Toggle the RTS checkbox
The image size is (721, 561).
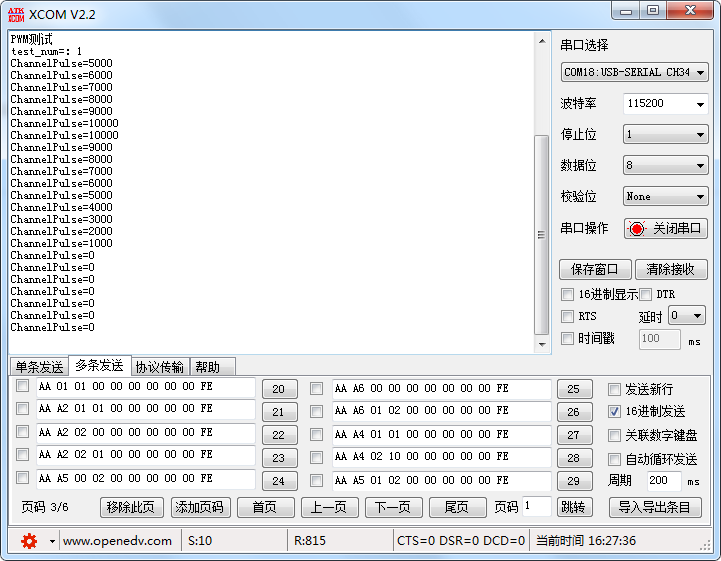[567, 316]
